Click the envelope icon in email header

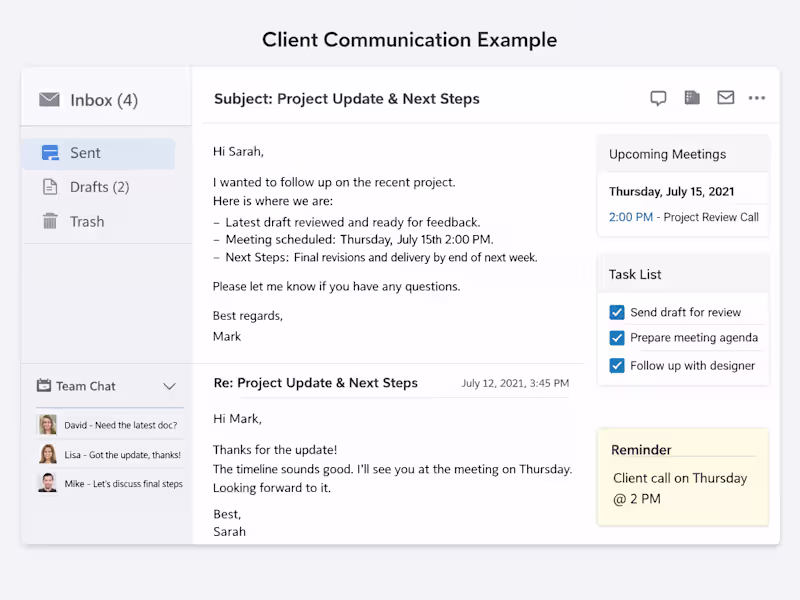coord(726,97)
